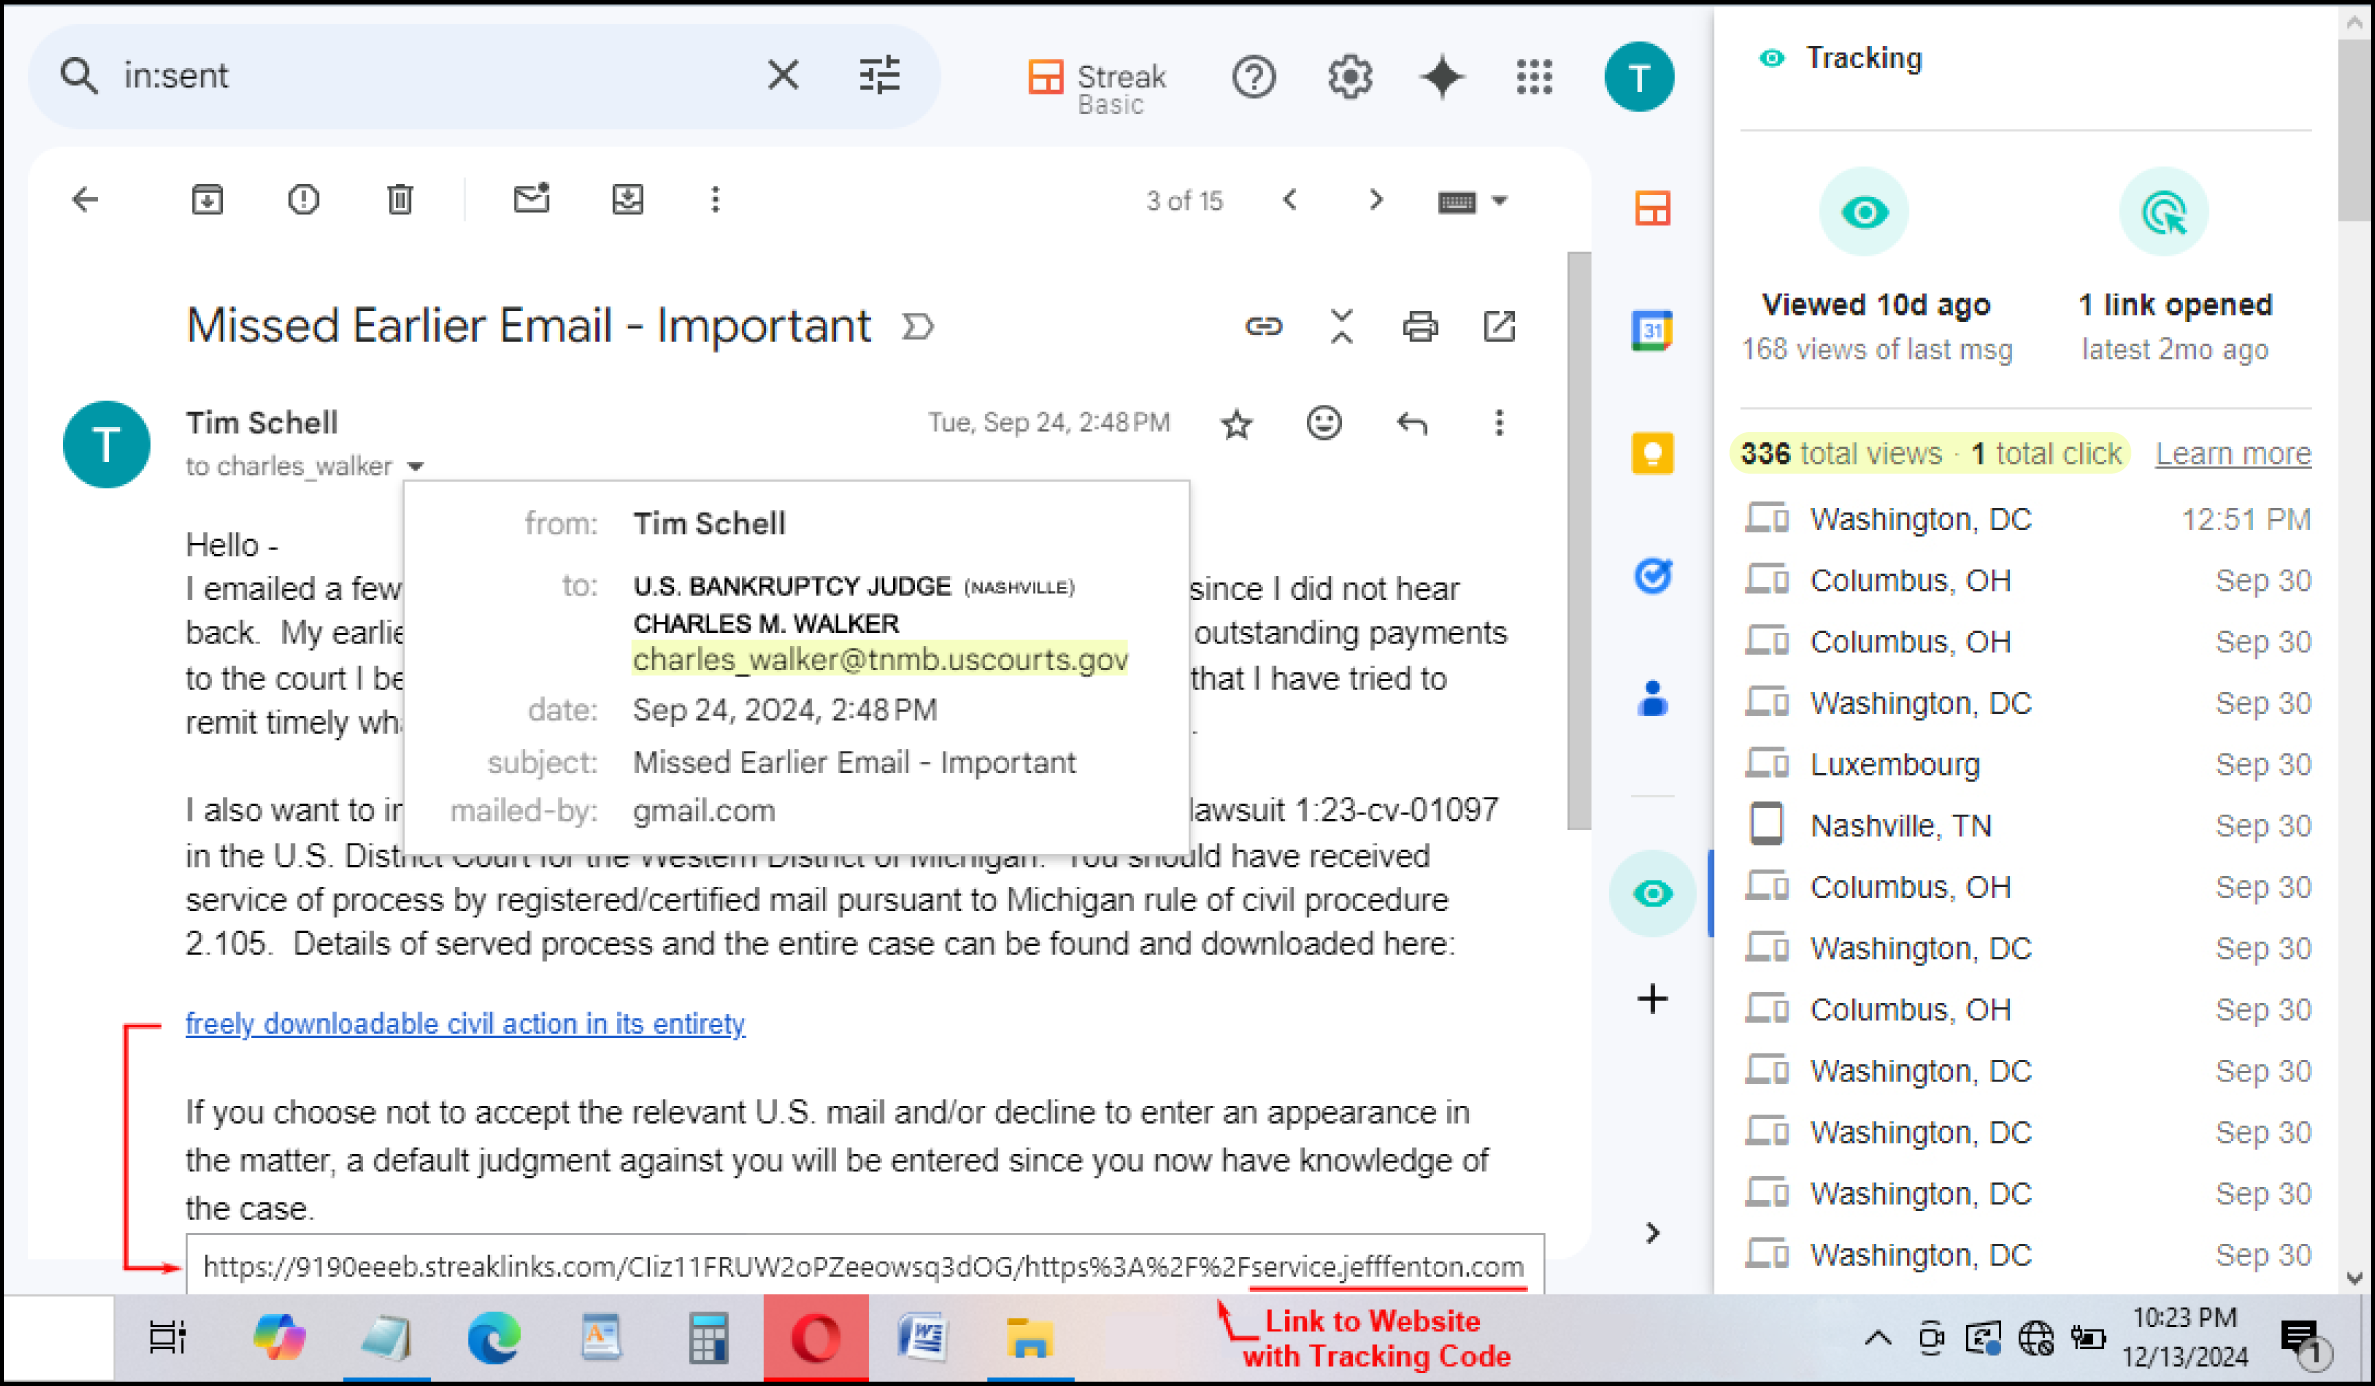Click Learn more link in Tracking

click(2232, 454)
